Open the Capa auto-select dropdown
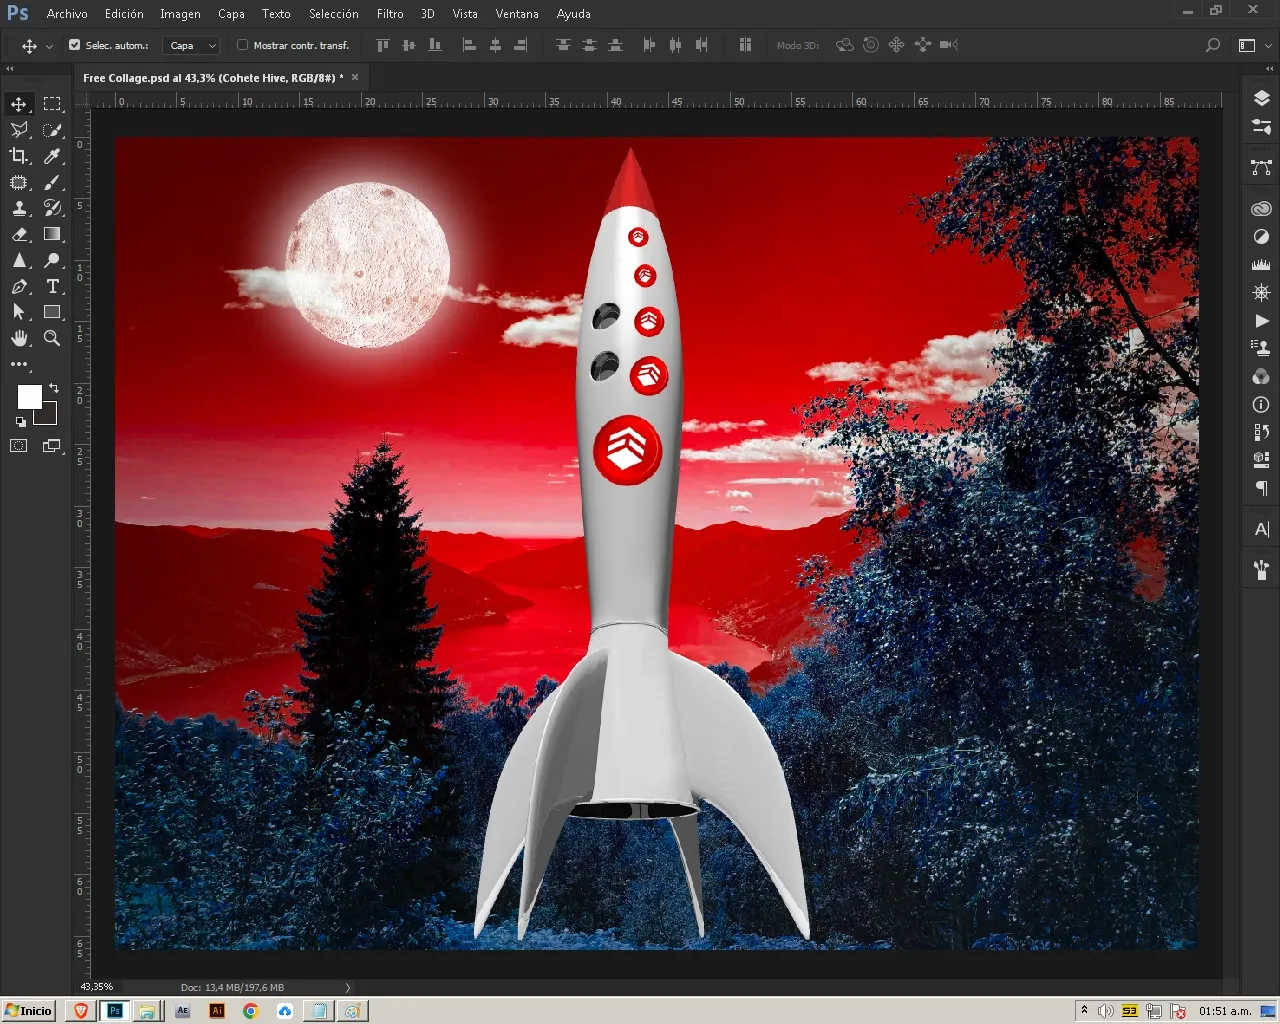This screenshot has width=1280, height=1024. click(x=191, y=45)
